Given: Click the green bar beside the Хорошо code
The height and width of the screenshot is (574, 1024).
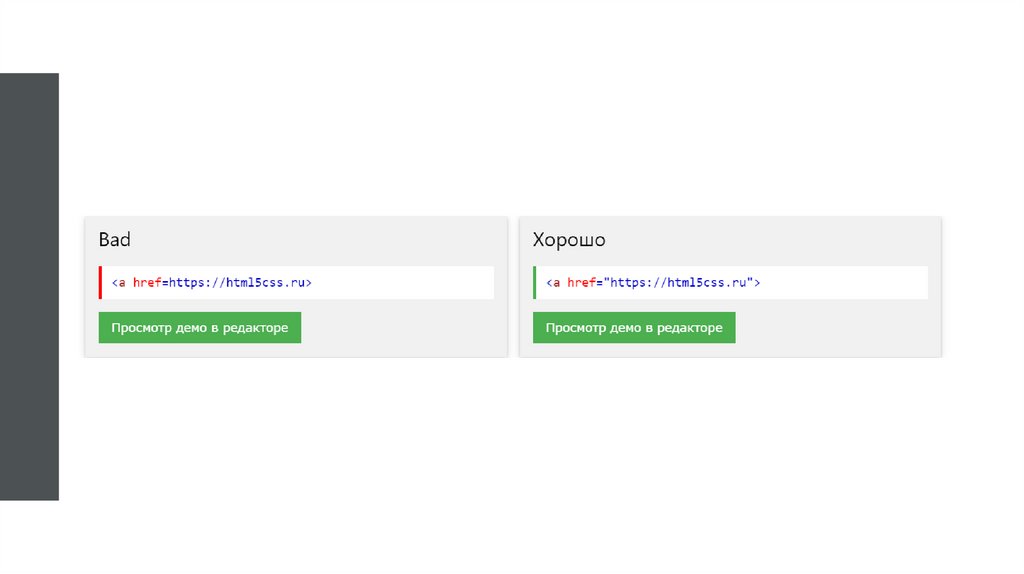Looking at the screenshot, I should pyautogui.click(x=535, y=283).
